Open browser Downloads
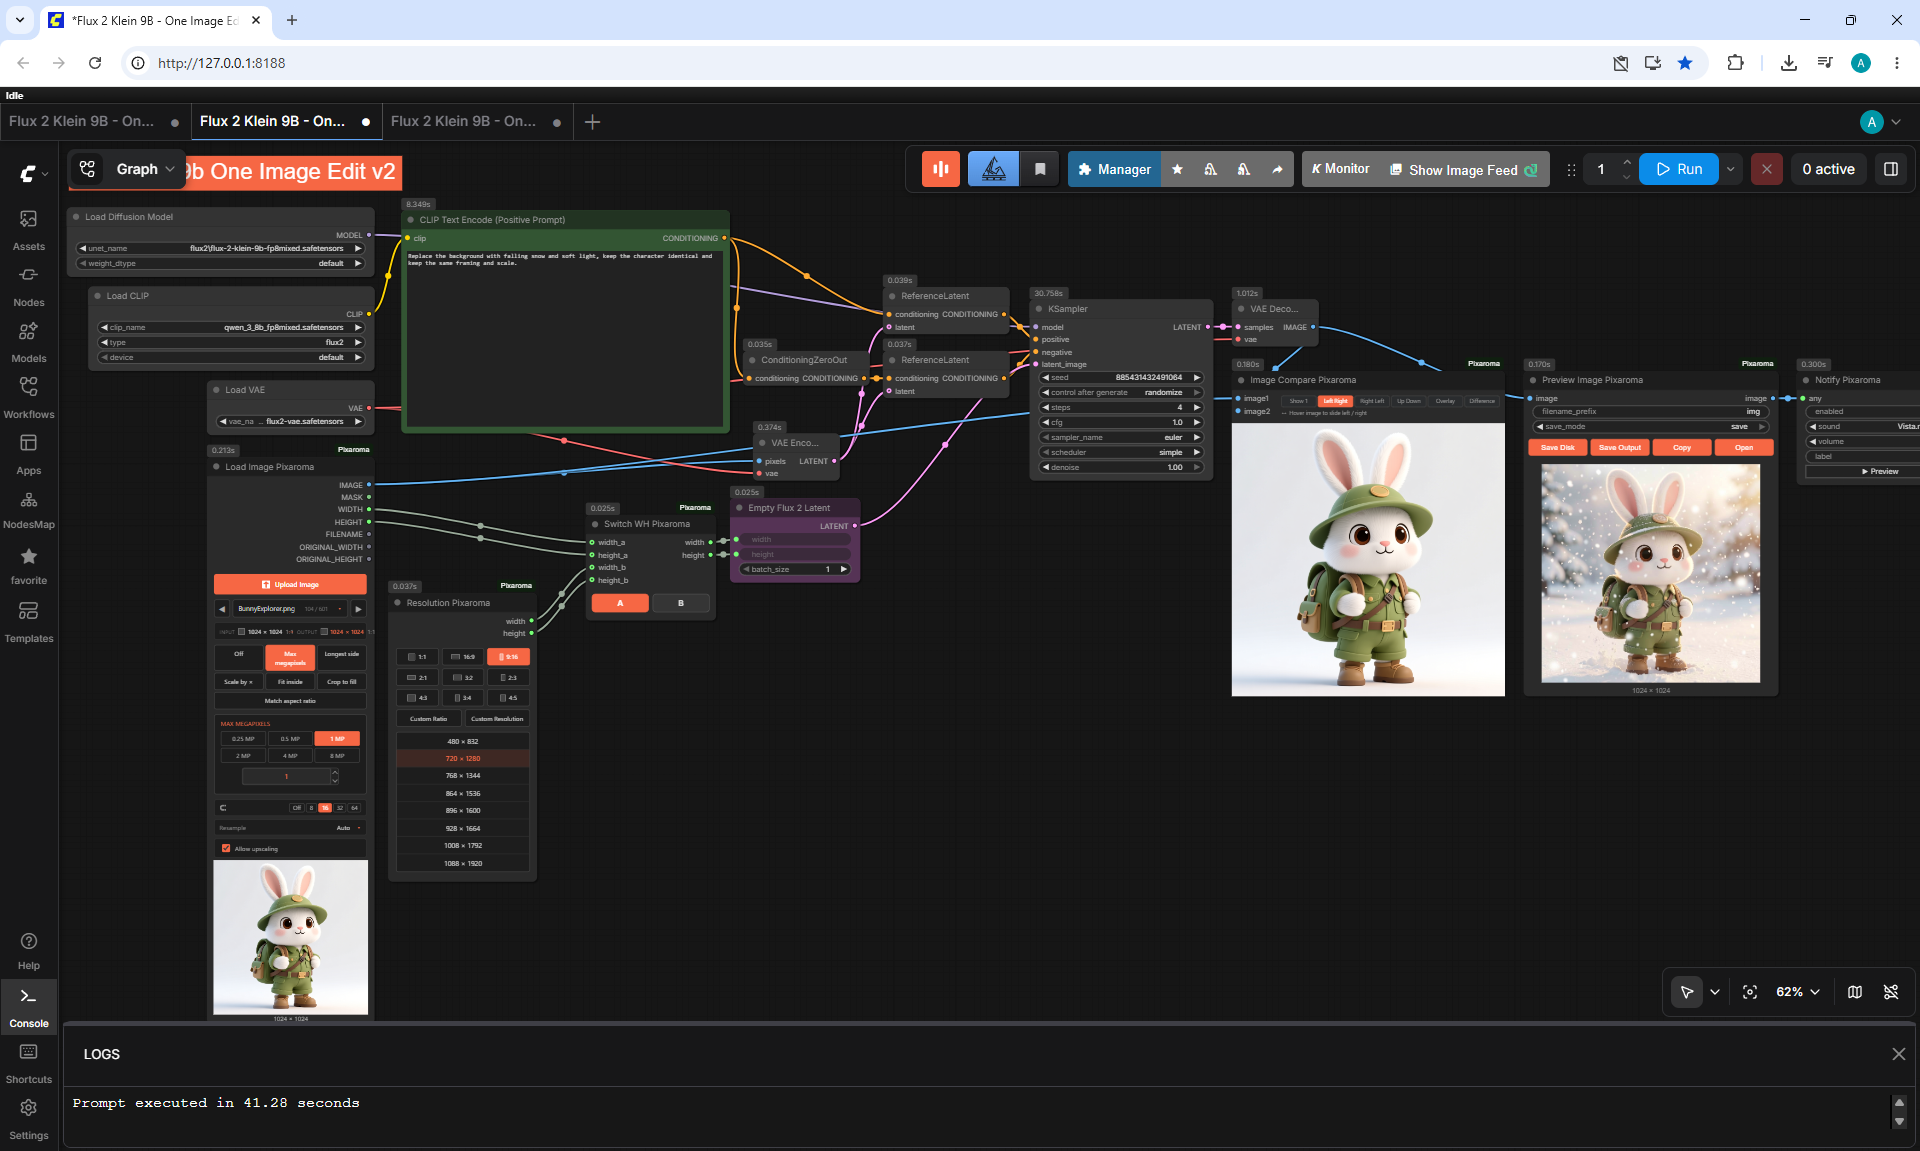The image size is (1920, 1151). click(1789, 63)
